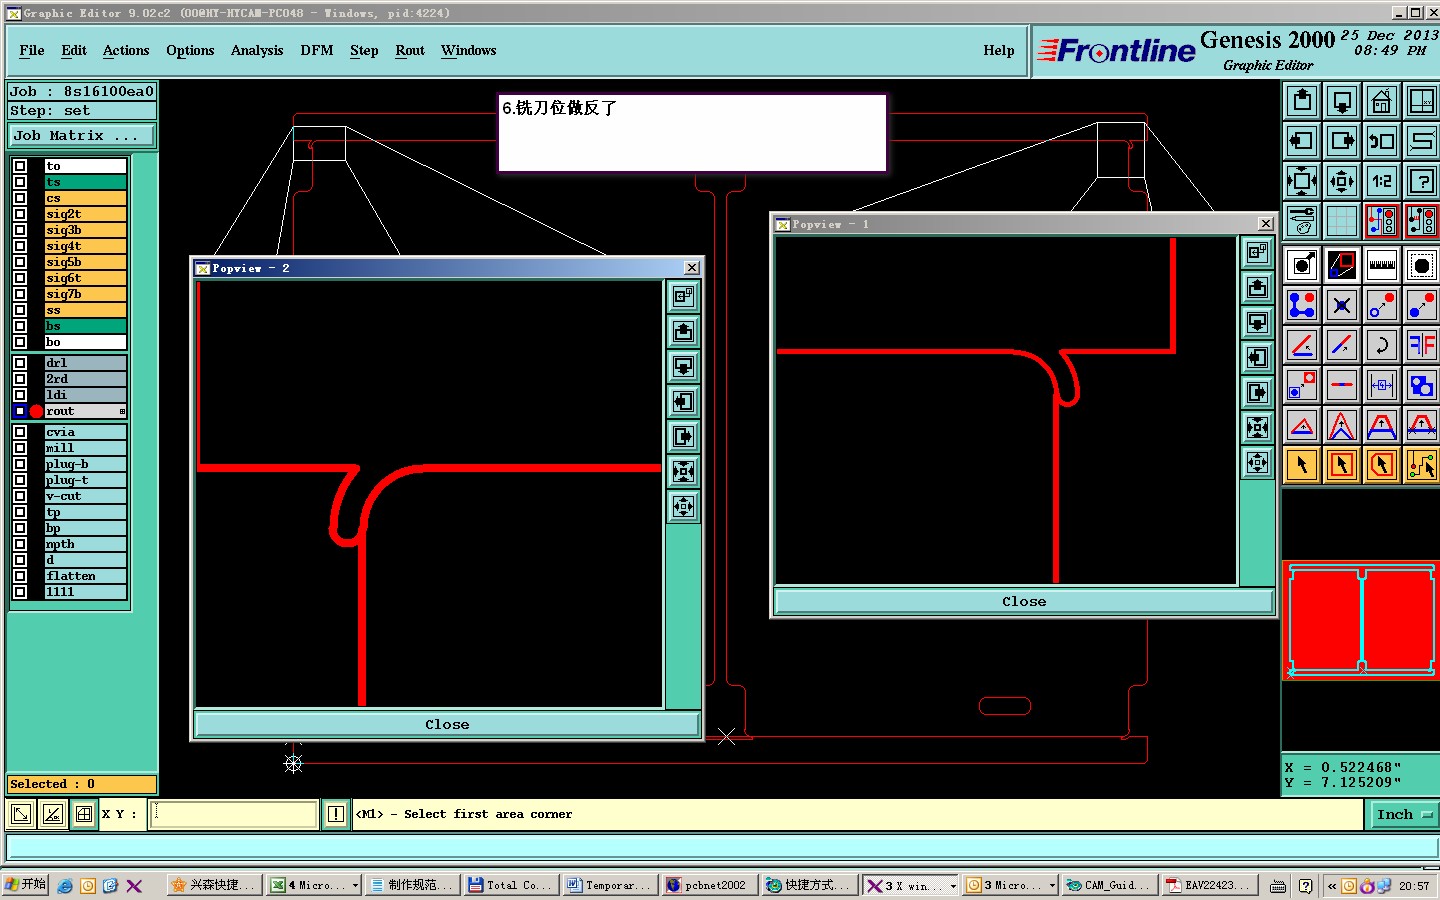Screen dimensions: 1440x900
Task: Click the mirror F icon
Action: [x=1422, y=345]
